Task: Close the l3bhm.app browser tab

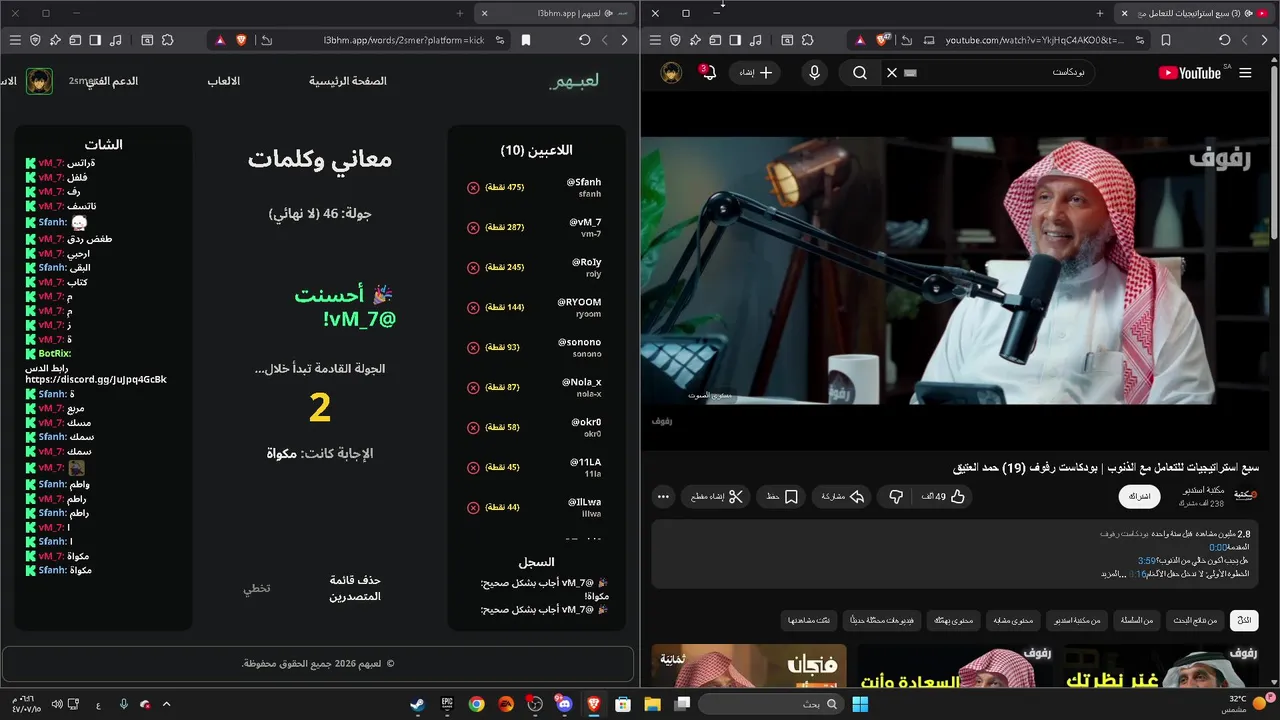Action: tap(484, 13)
